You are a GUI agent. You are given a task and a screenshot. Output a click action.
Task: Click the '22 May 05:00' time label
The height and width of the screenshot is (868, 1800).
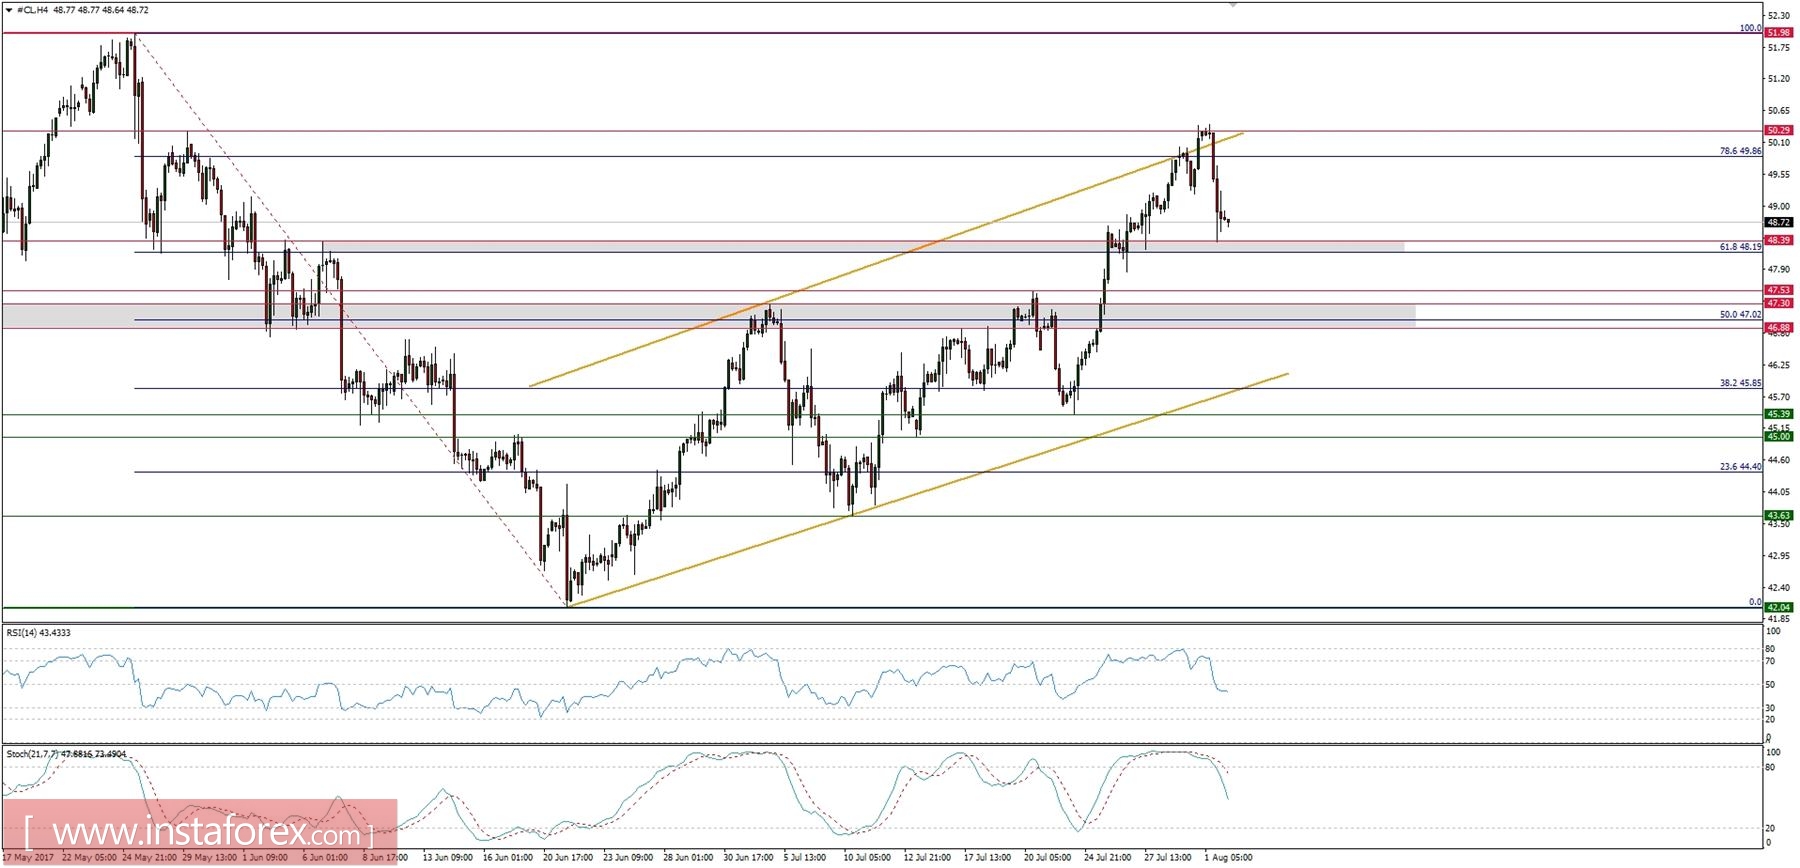tap(91, 857)
